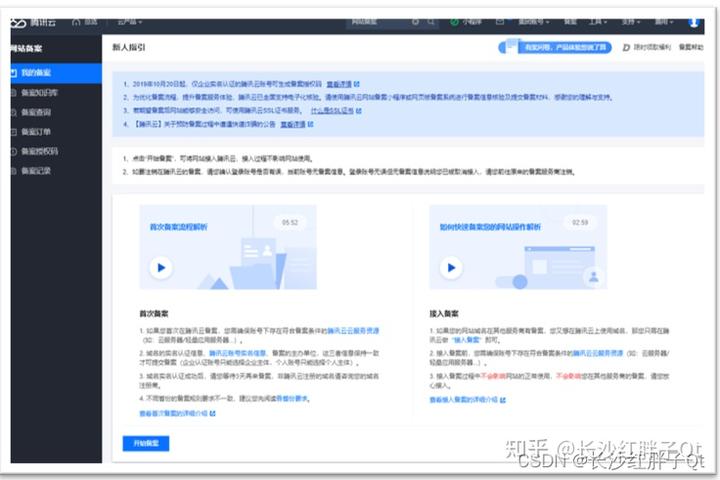720x480 pixels.
Task: Open the 总览 home link in top bar
Action: (x=85, y=22)
